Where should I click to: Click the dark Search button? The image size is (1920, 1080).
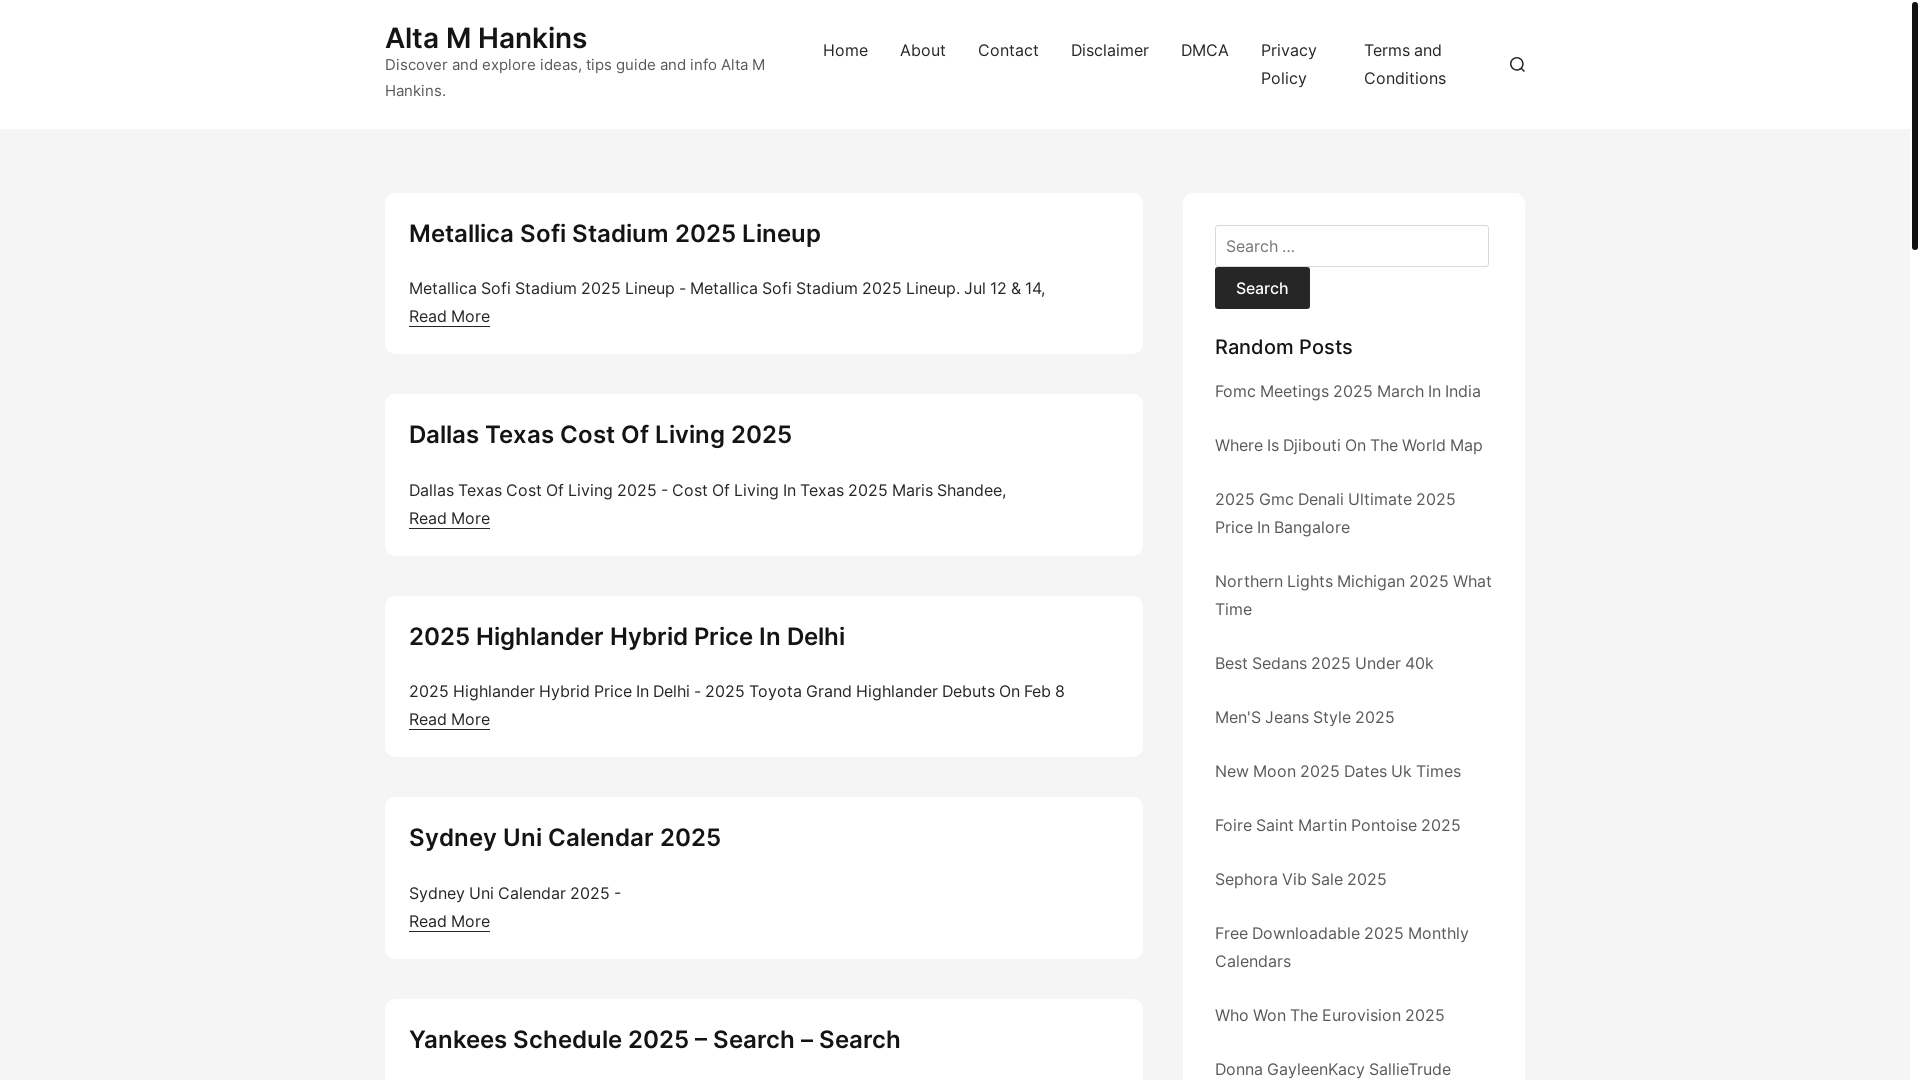pos(1262,288)
